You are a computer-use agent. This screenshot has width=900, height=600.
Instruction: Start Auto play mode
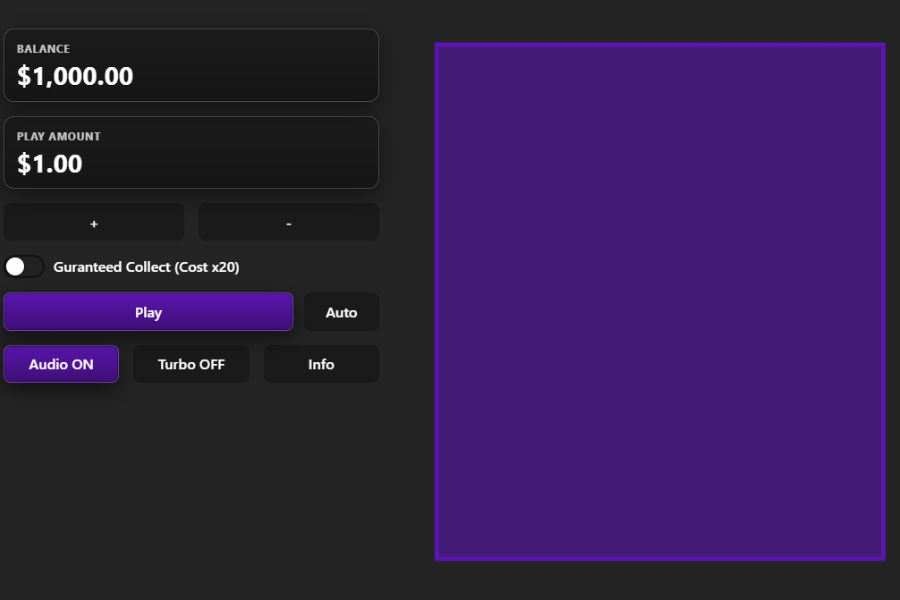(341, 312)
